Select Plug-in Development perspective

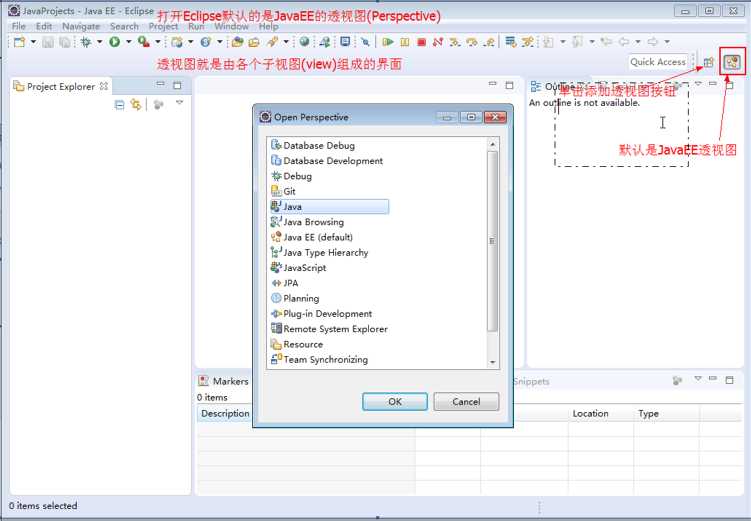click(x=322, y=314)
